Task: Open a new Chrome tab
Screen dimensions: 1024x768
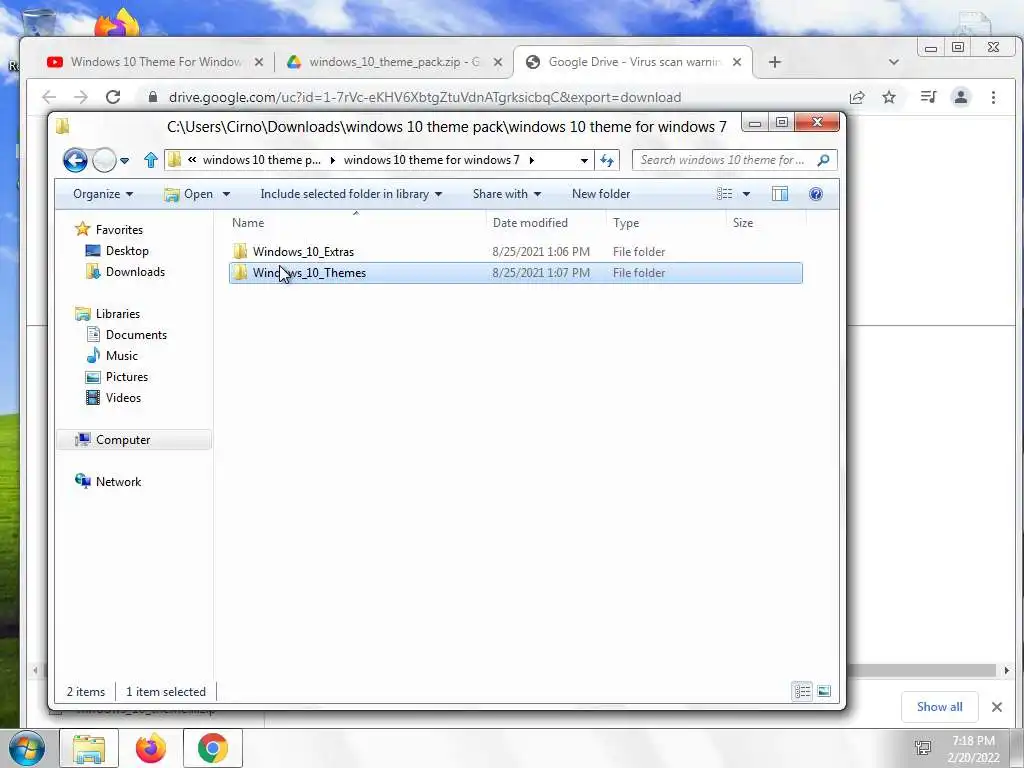Action: (775, 62)
